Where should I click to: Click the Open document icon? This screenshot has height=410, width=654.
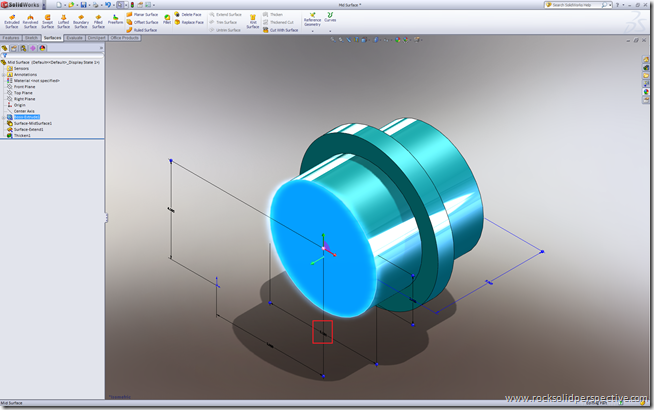click(x=71, y=5)
